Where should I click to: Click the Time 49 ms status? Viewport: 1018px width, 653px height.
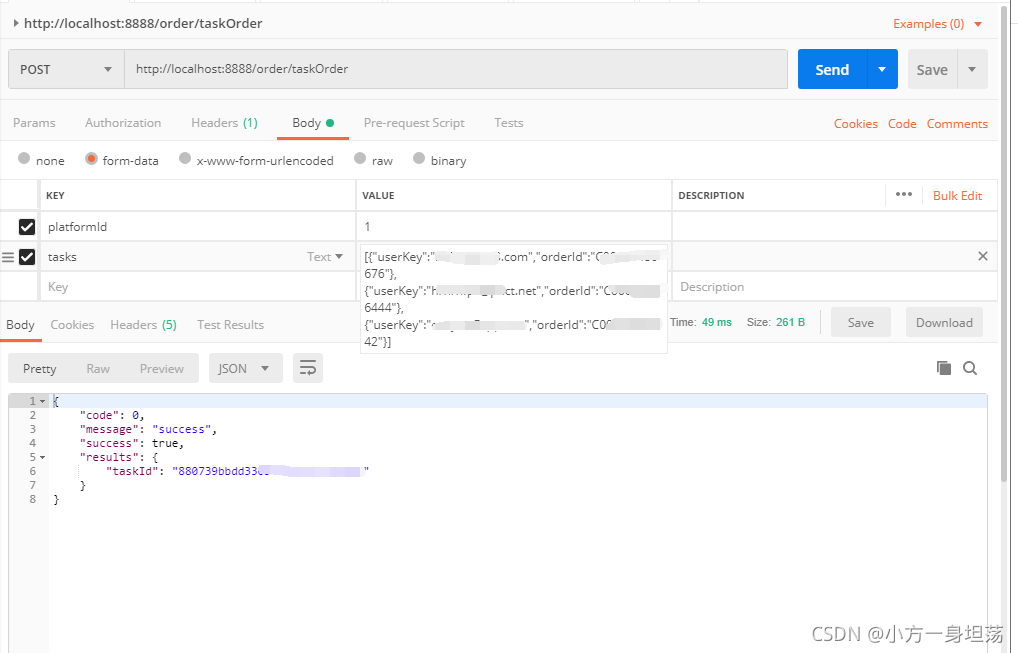701,322
